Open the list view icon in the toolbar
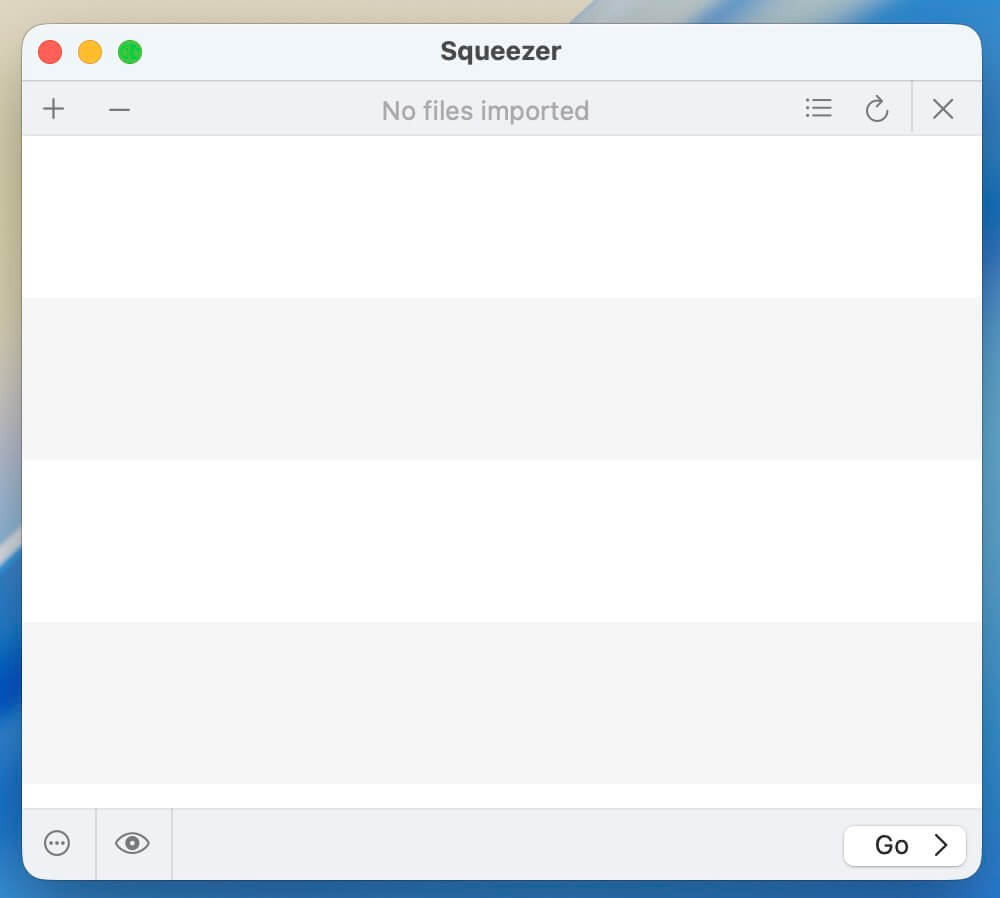The height and width of the screenshot is (898, 1000). [818, 109]
